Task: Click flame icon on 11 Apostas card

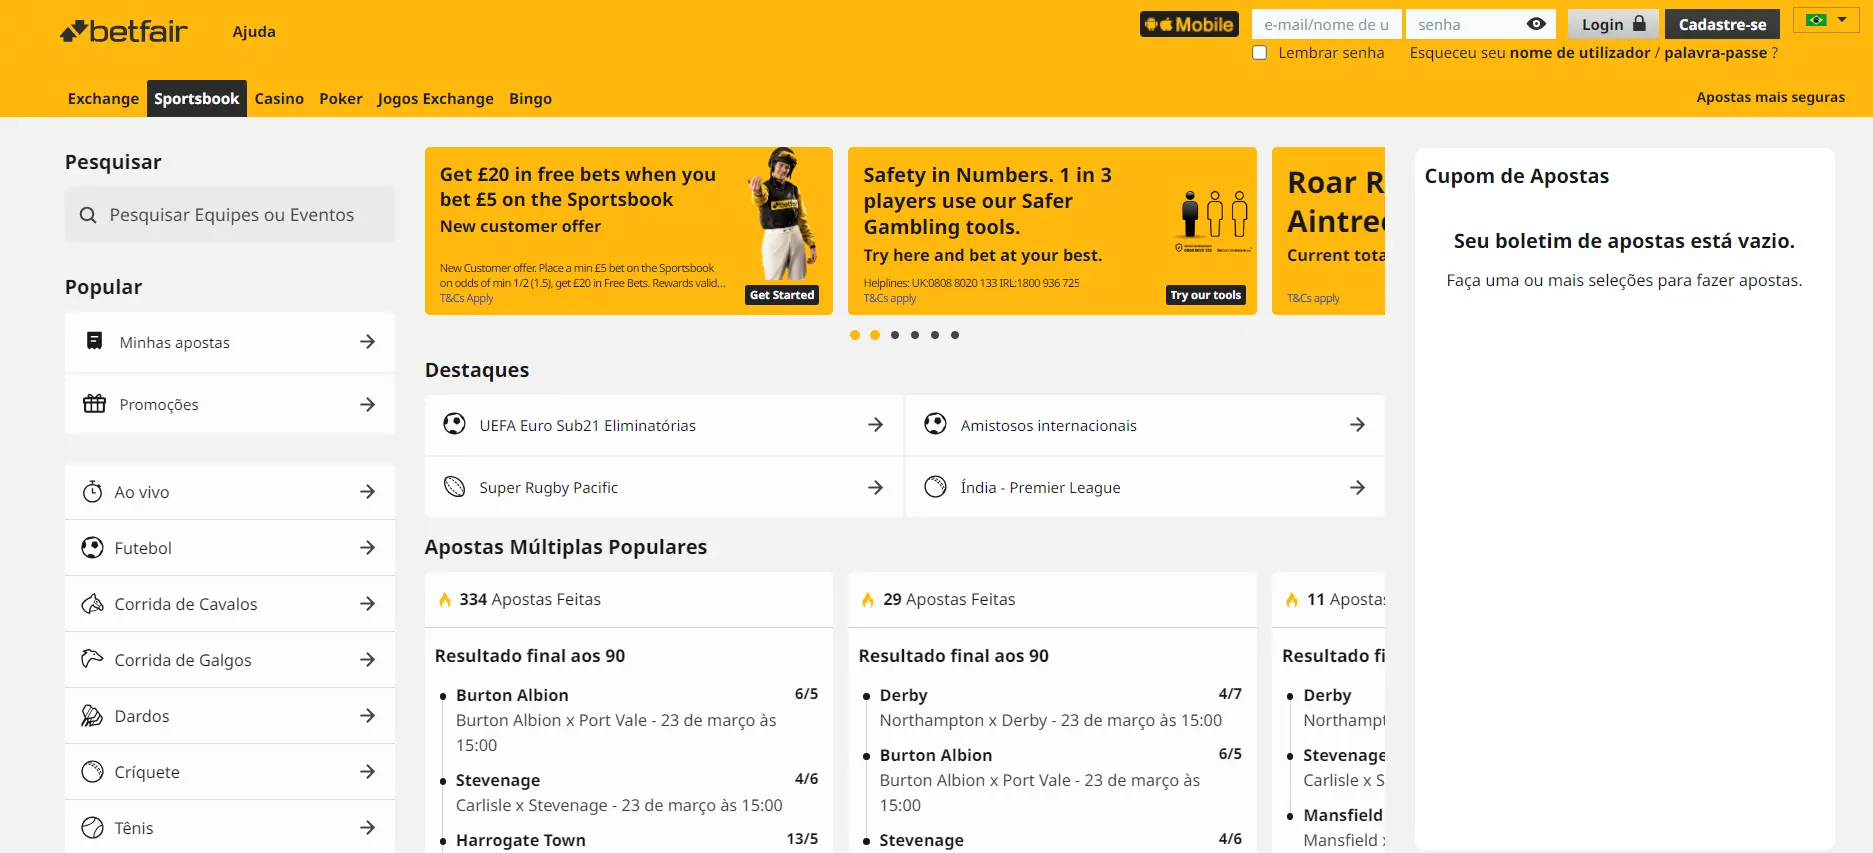Action: pos(1292,600)
